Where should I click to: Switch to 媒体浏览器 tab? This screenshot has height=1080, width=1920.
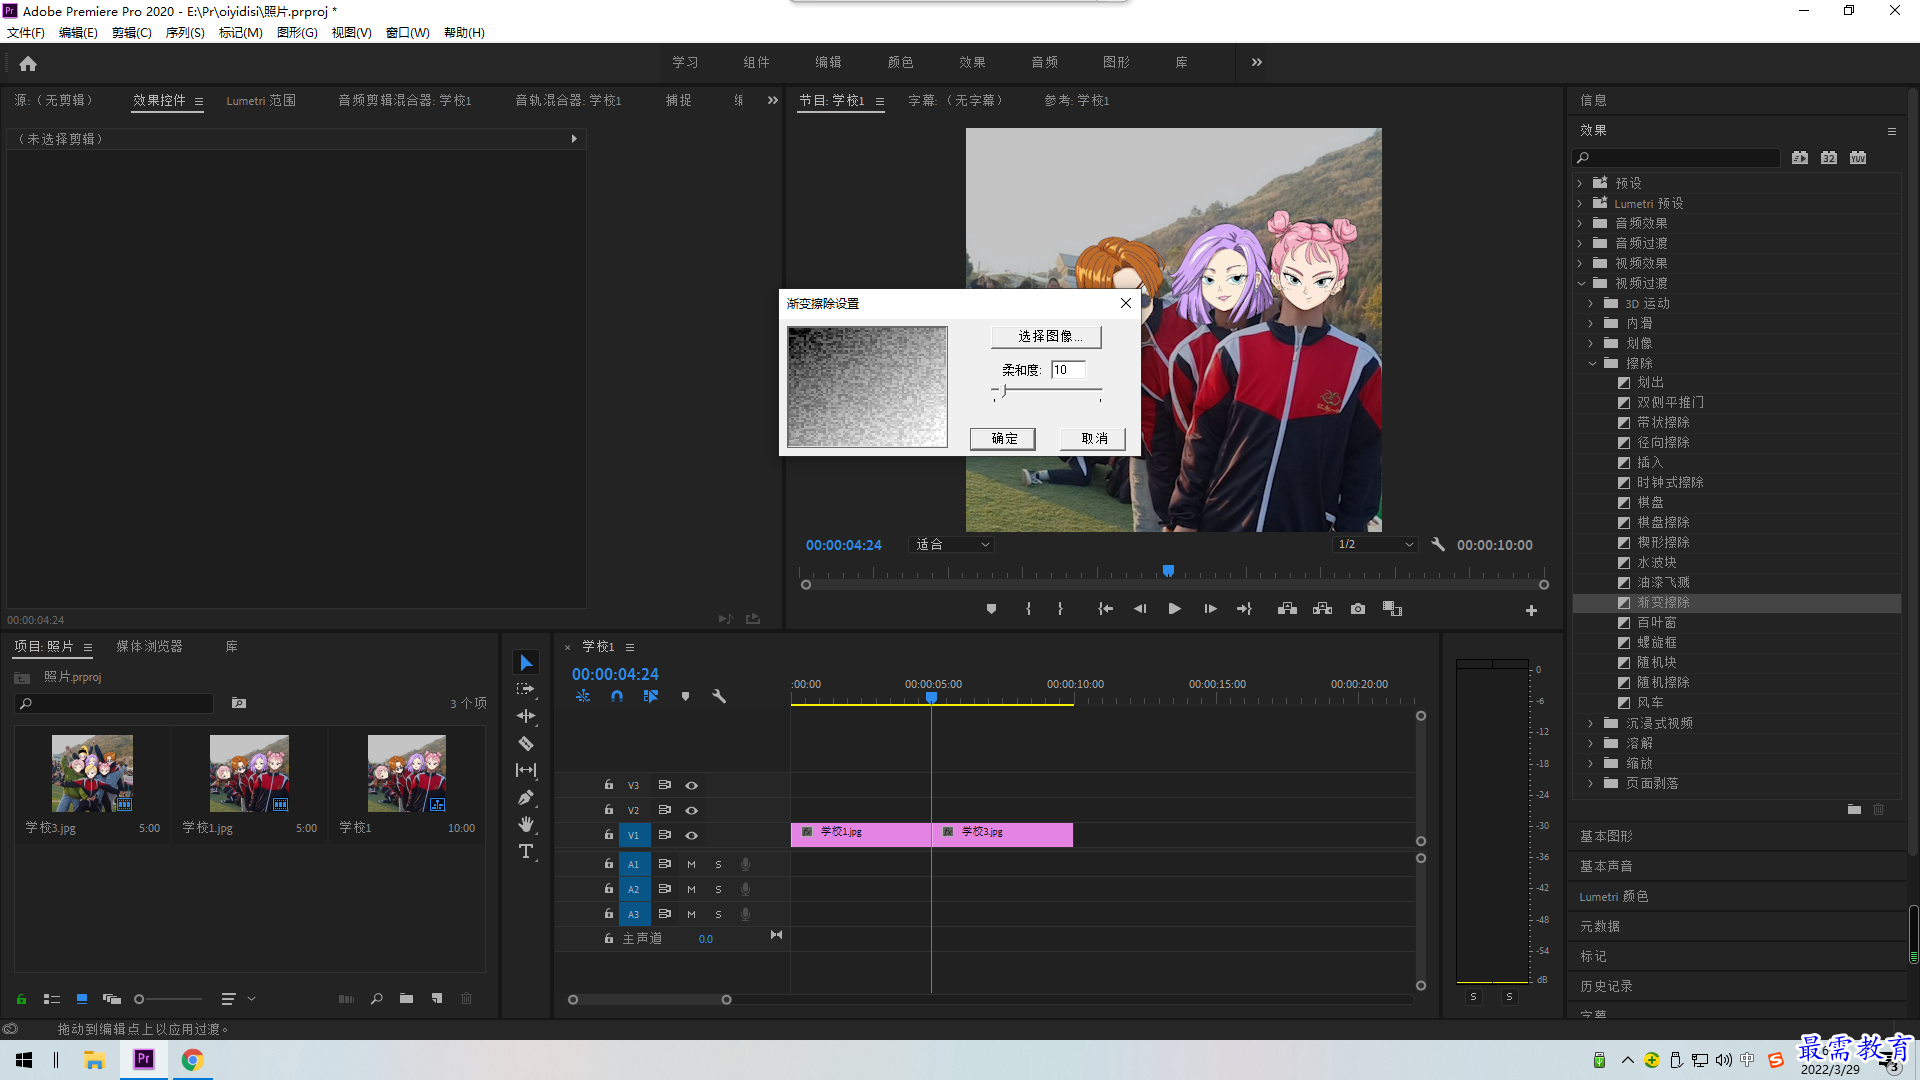149,646
